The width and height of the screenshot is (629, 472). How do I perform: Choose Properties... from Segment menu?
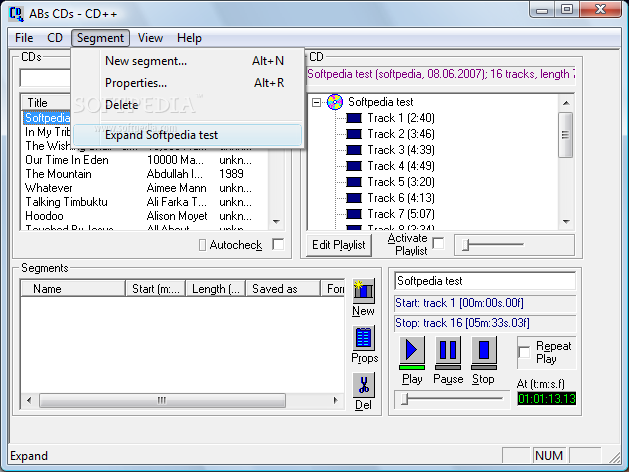tap(188, 83)
